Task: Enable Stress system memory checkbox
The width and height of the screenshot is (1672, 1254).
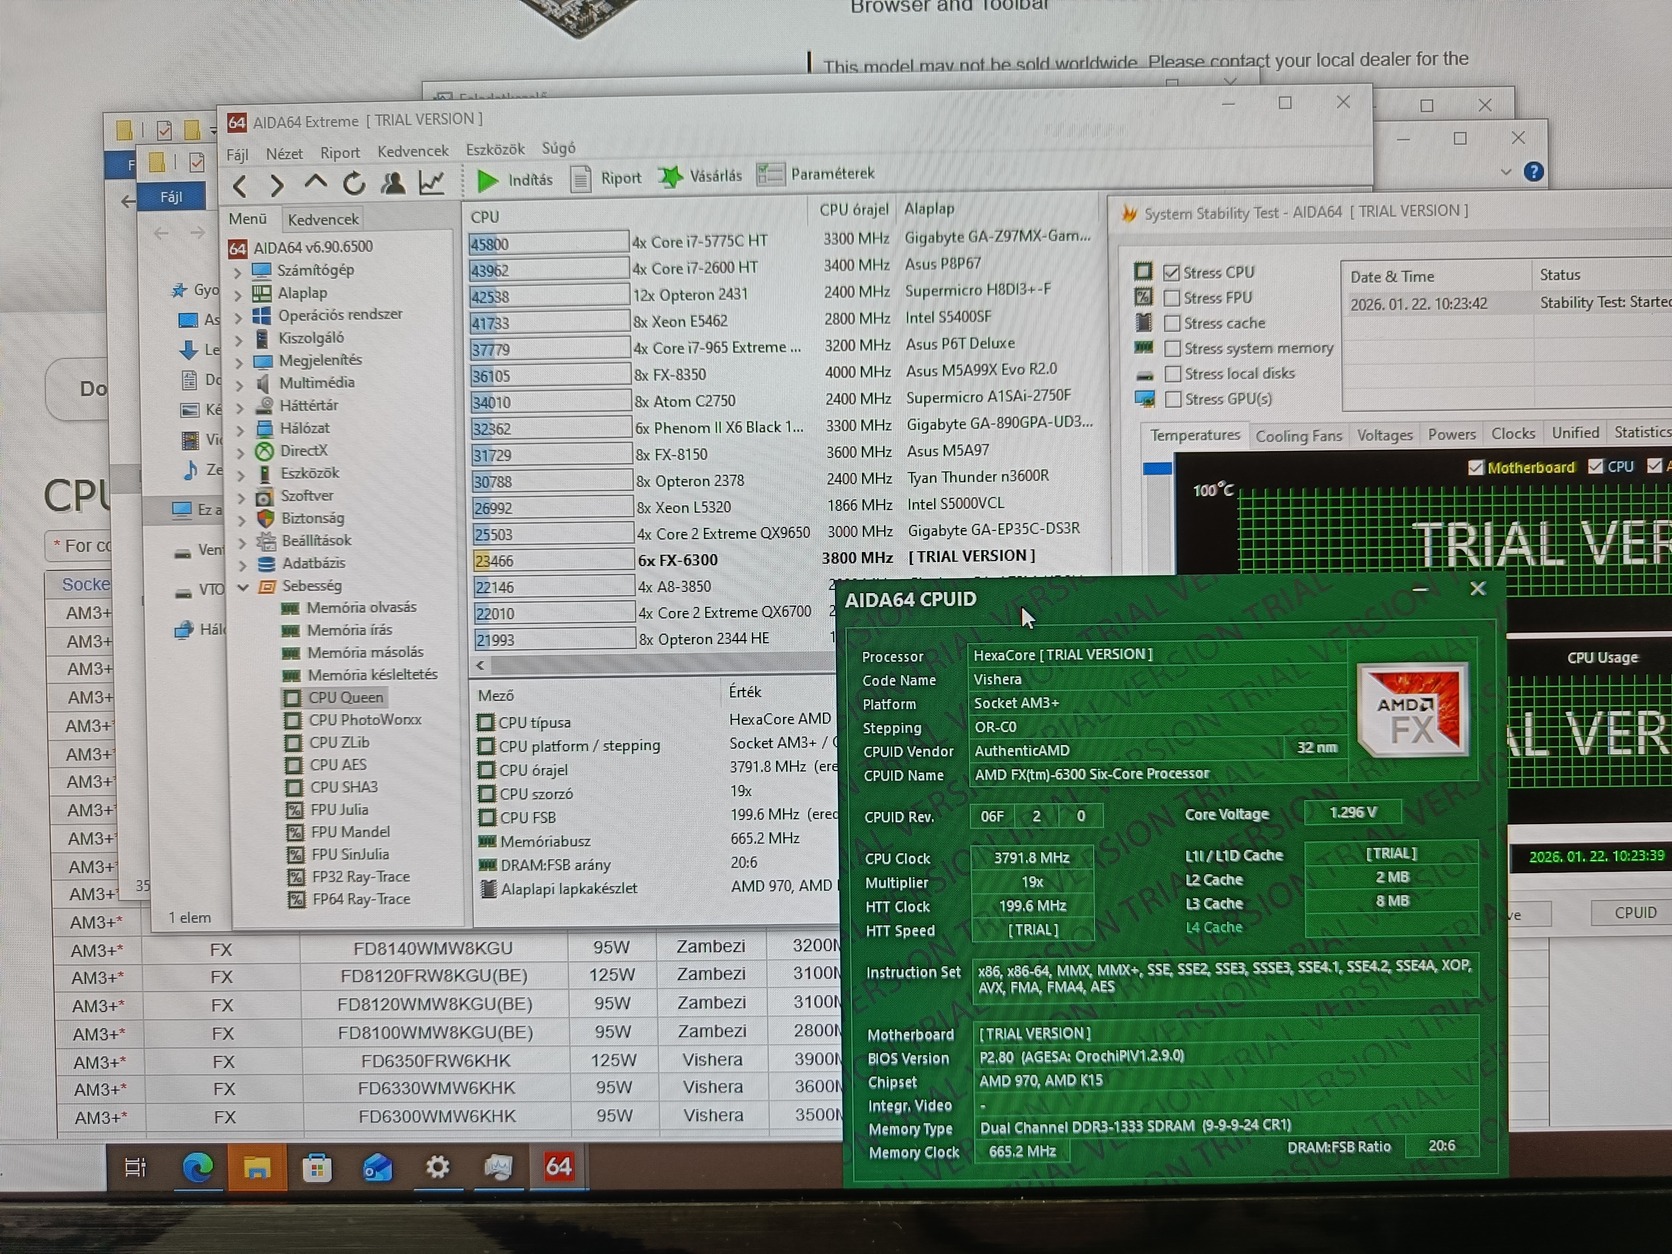Action: tap(1173, 349)
